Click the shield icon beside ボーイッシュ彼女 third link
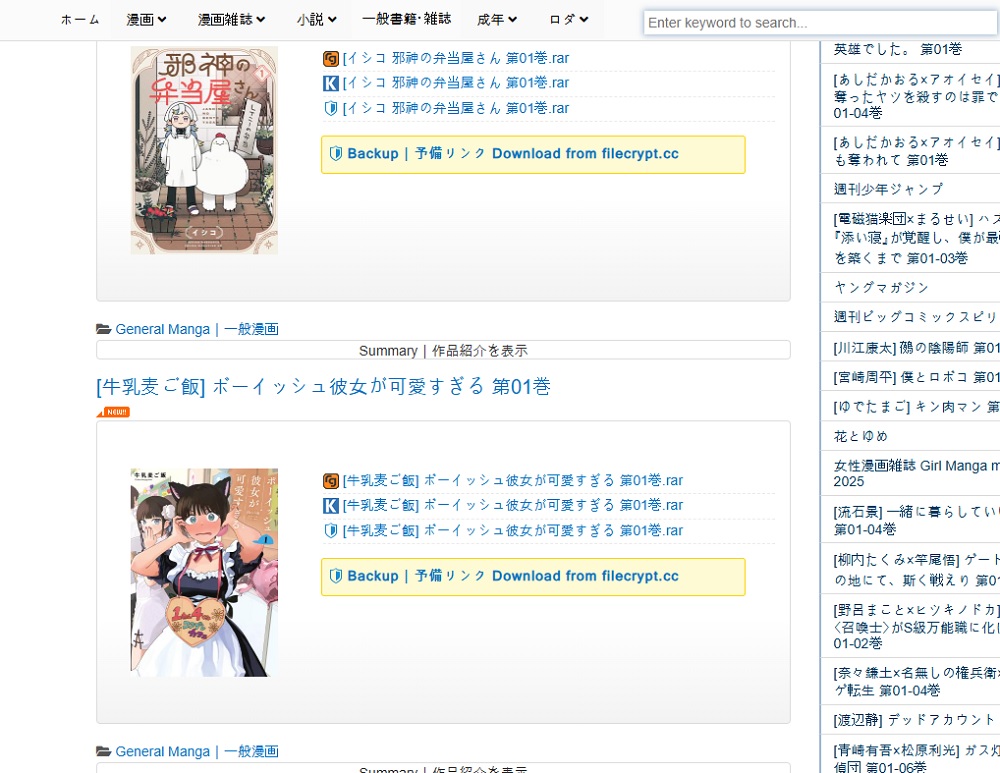1000x773 pixels. pos(331,531)
